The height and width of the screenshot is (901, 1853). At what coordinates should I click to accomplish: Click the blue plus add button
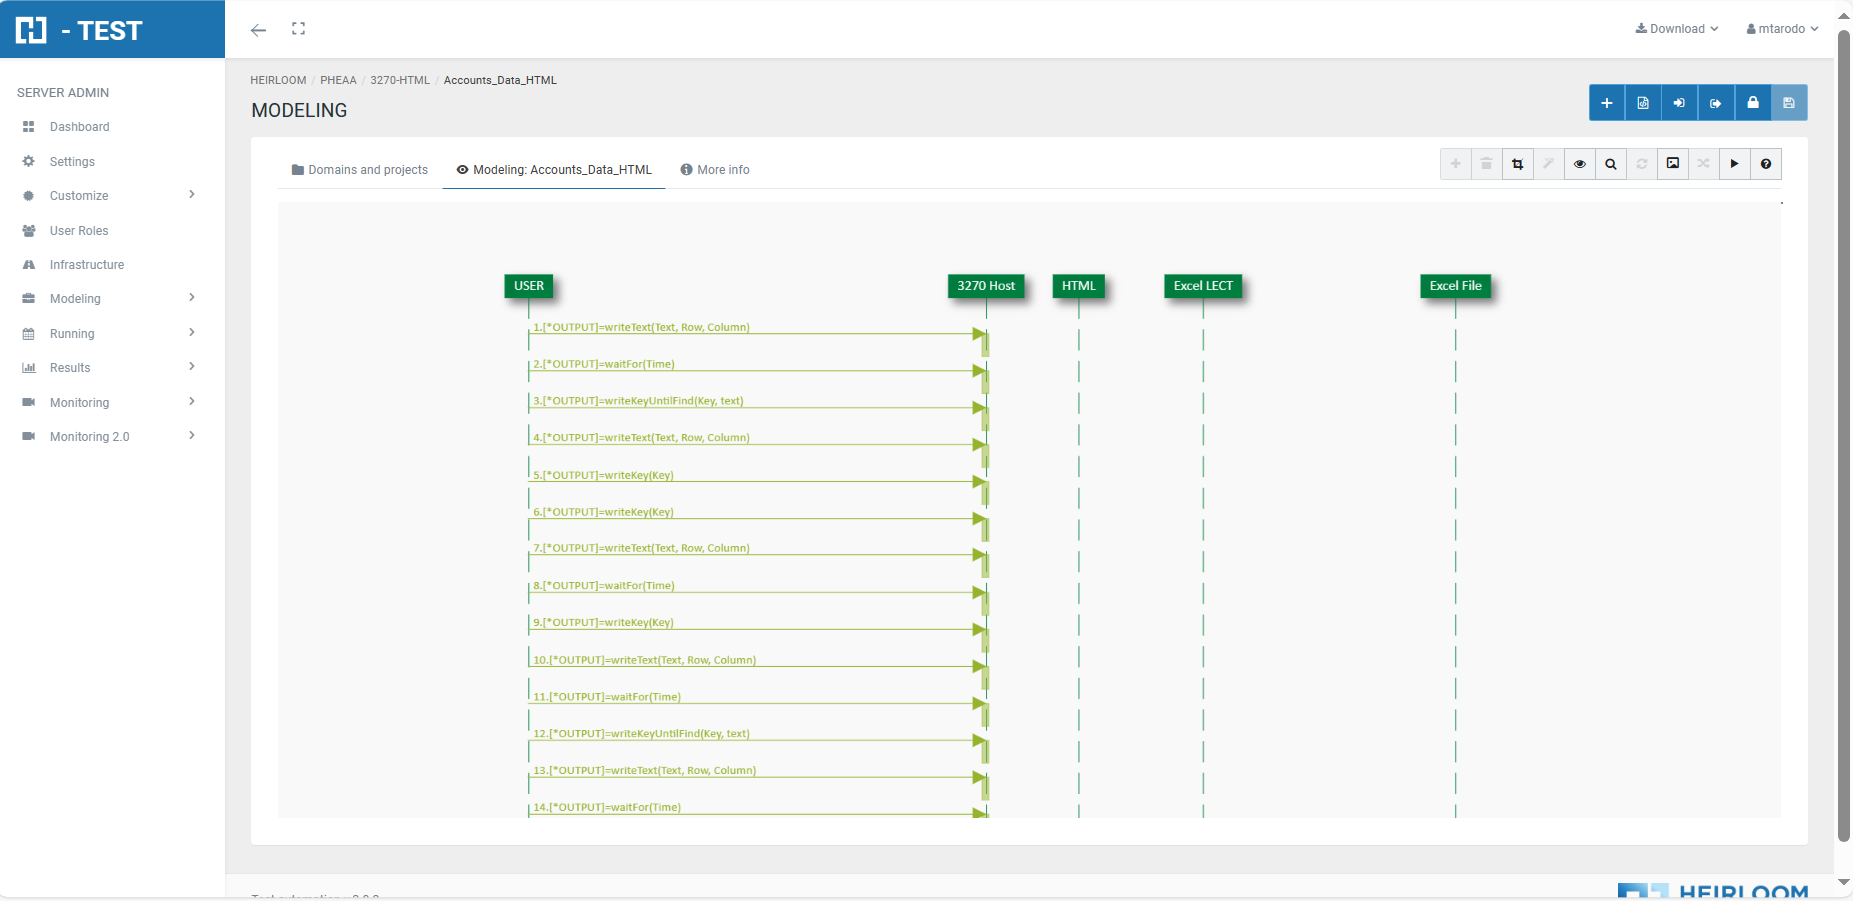1606,103
